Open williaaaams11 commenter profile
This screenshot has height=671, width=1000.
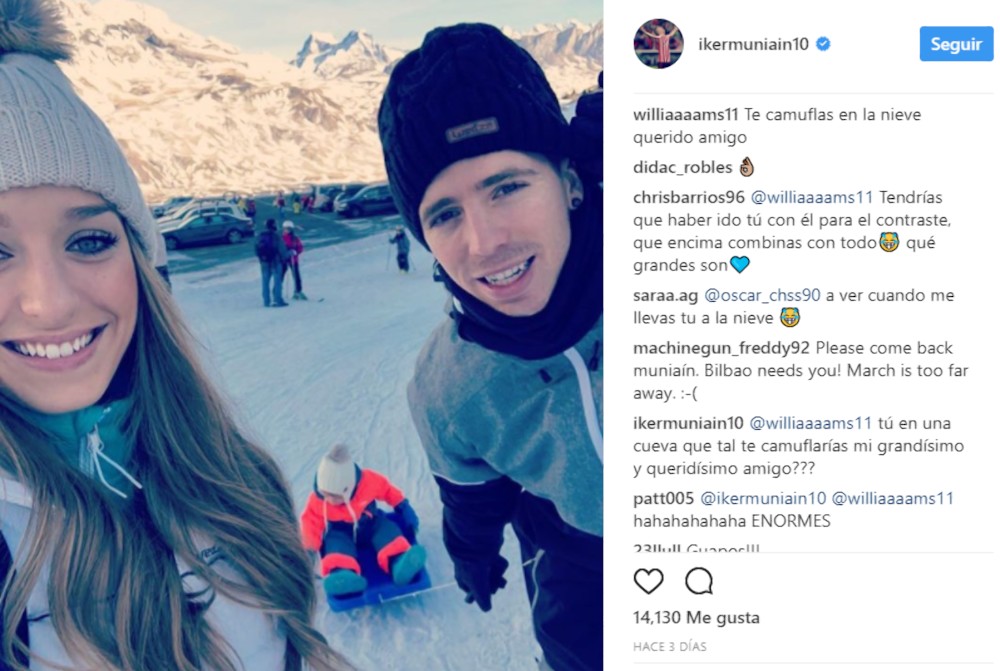coord(686,115)
